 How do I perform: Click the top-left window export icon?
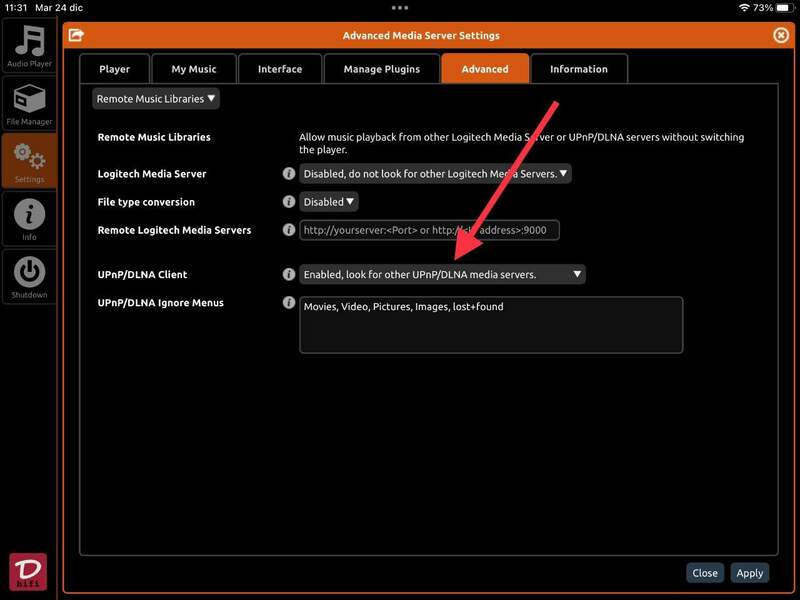click(x=76, y=35)
